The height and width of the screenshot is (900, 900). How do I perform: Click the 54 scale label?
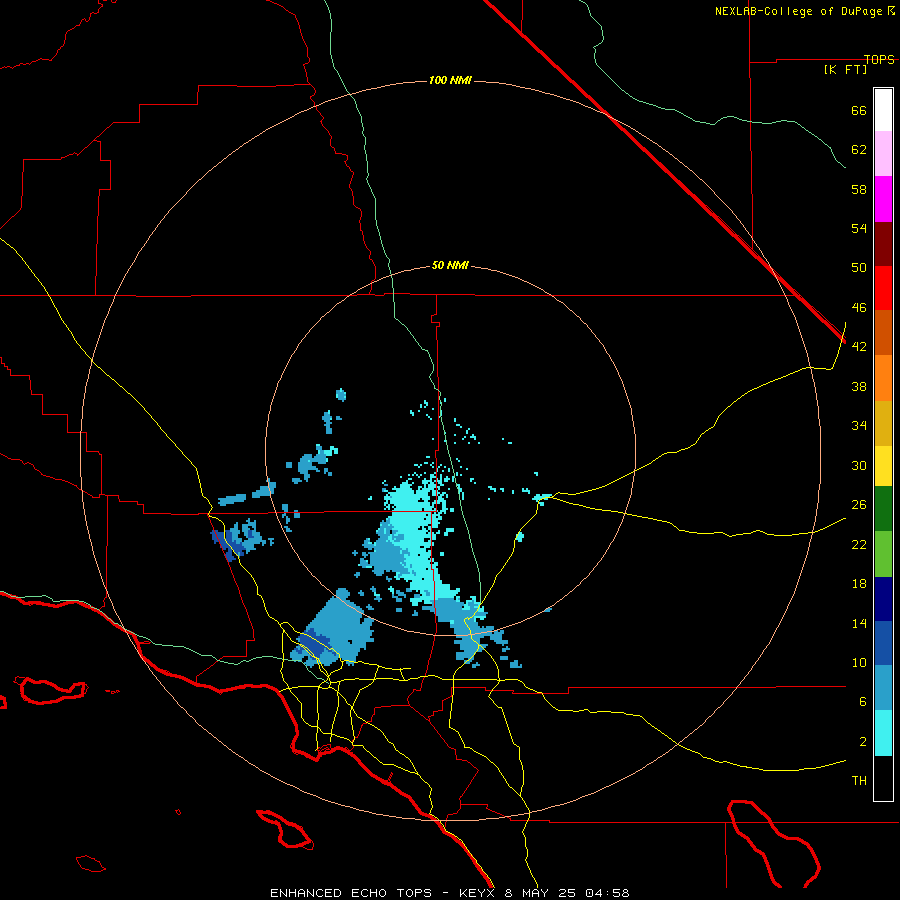859,228
